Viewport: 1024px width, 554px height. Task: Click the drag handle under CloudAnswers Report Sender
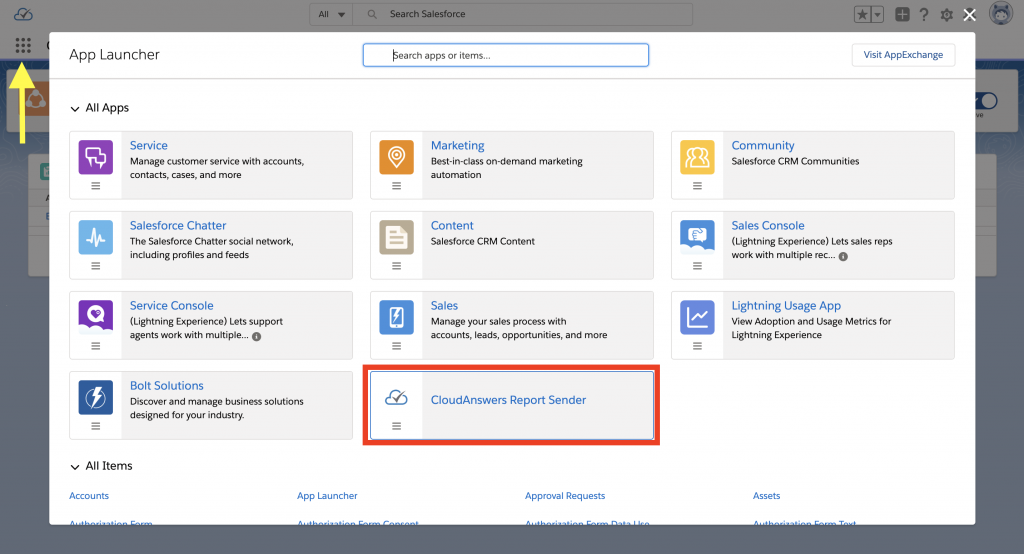click(x=396, y=426)
